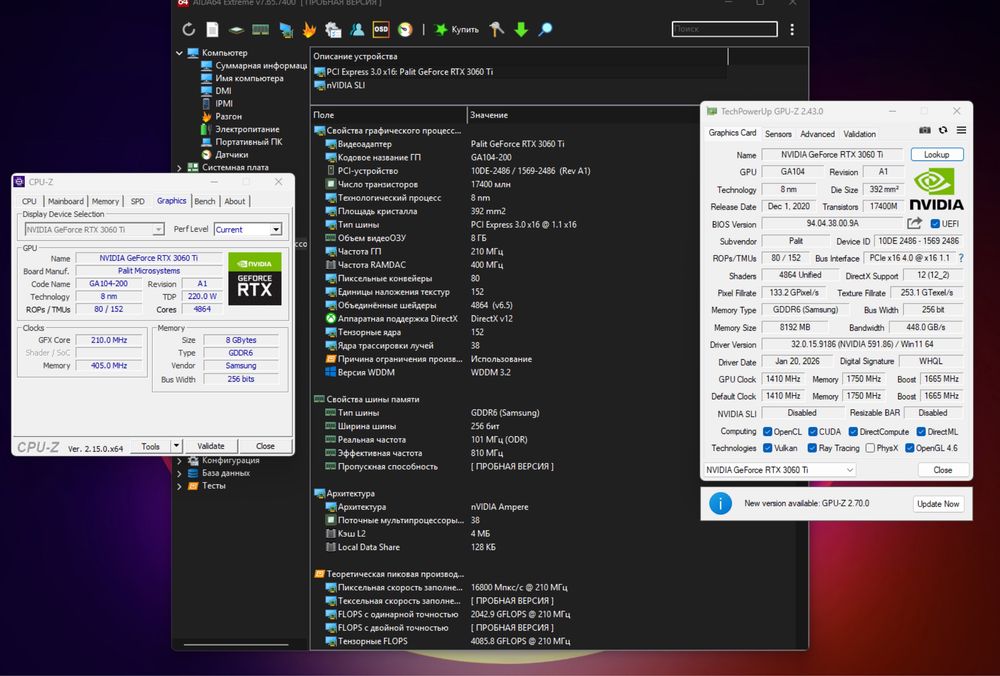Open the OSD panel icon in AIDA64

click(381, 29)
